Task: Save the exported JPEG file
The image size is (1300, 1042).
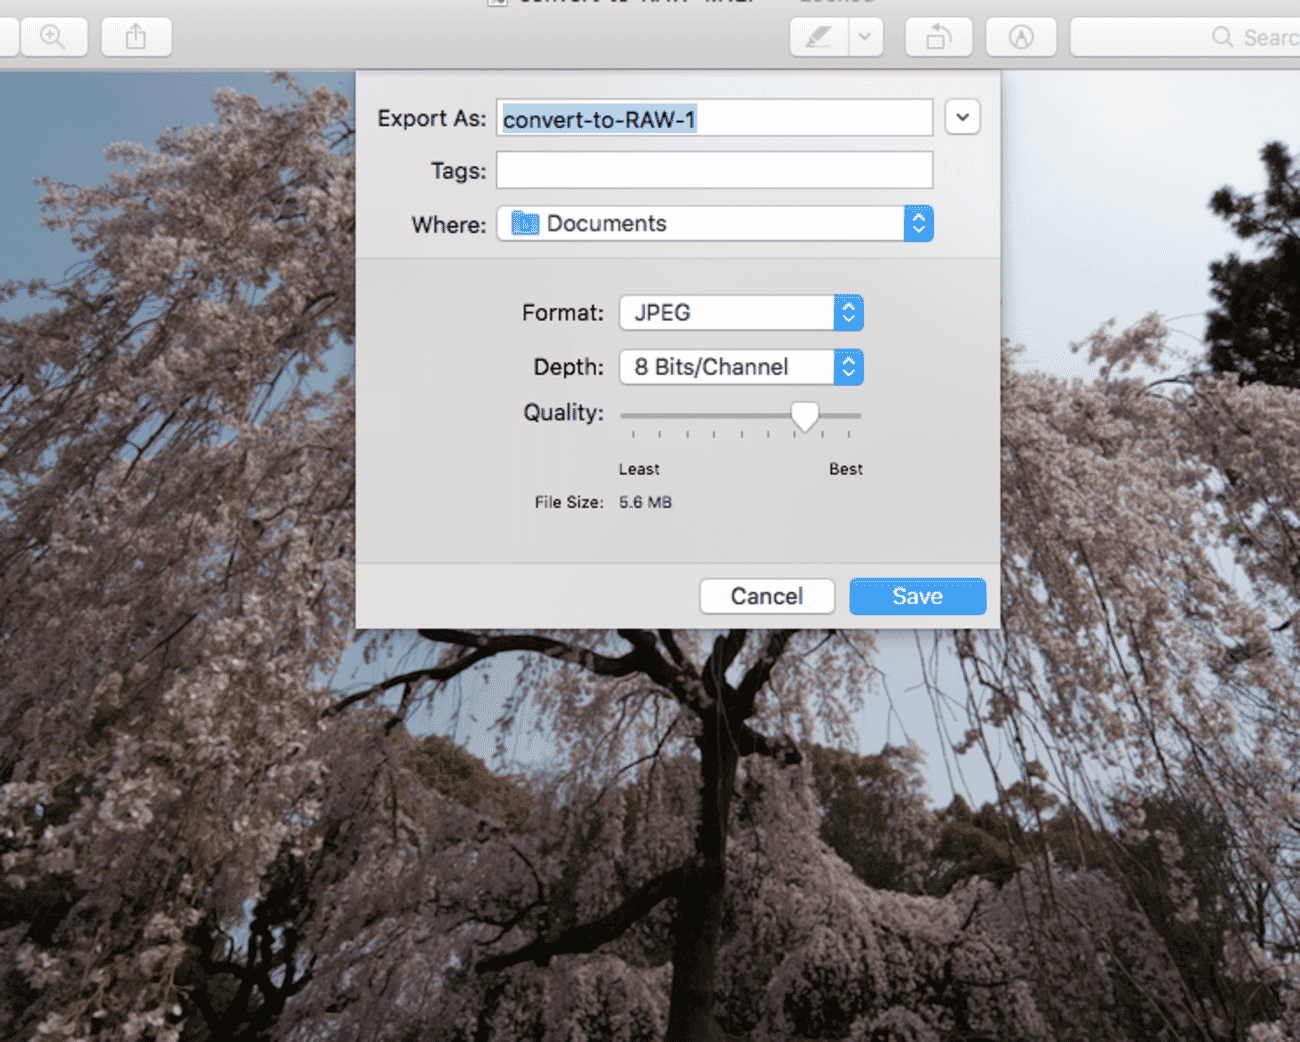Action: click(x=917, y=596)
